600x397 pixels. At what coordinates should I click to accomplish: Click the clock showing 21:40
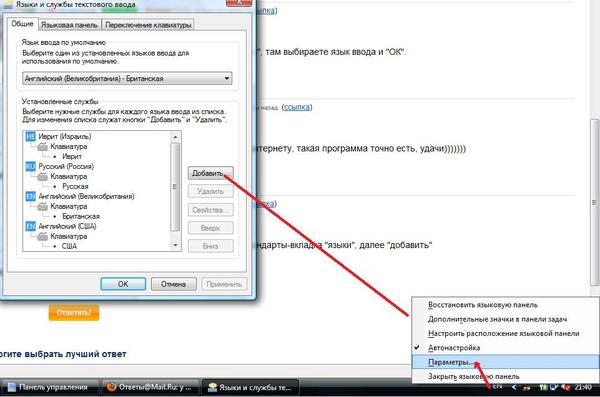pyautogui.click(x=583, y=387)
